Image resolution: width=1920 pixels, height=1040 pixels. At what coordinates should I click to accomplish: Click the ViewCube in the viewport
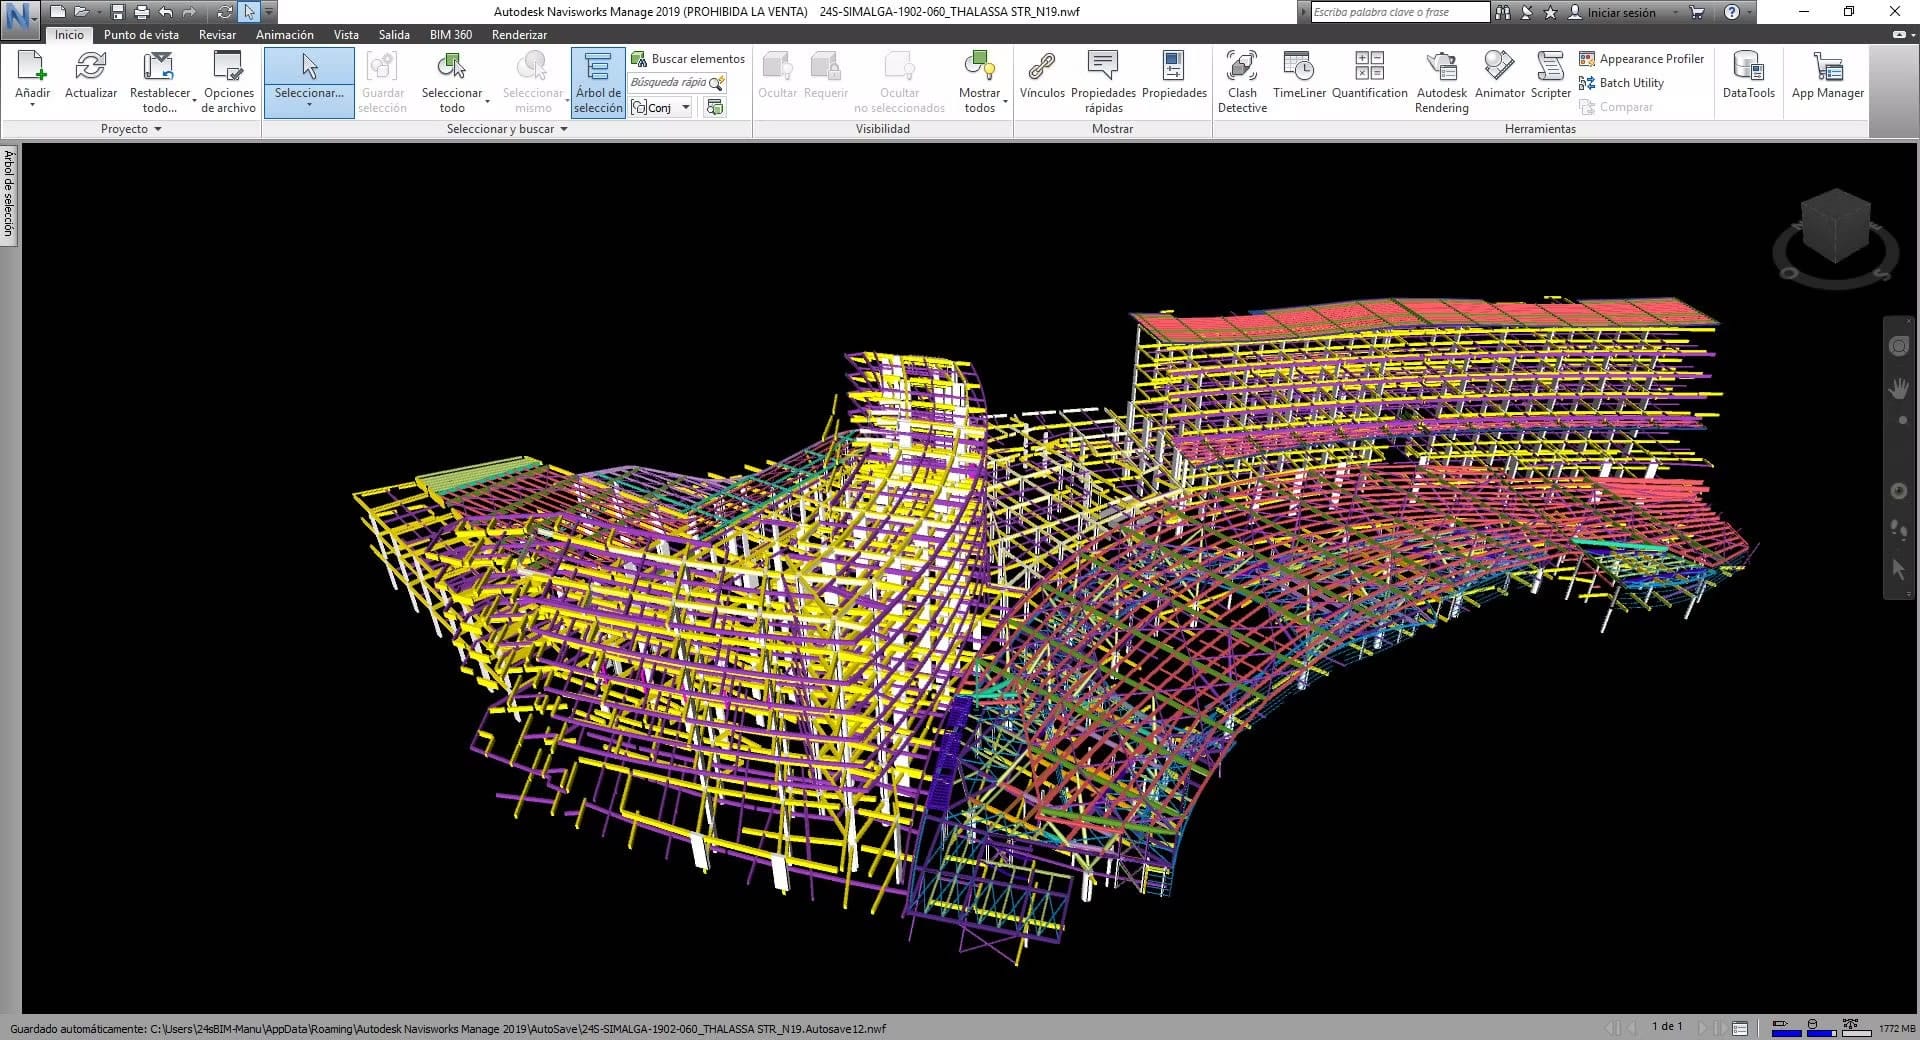1835,227
